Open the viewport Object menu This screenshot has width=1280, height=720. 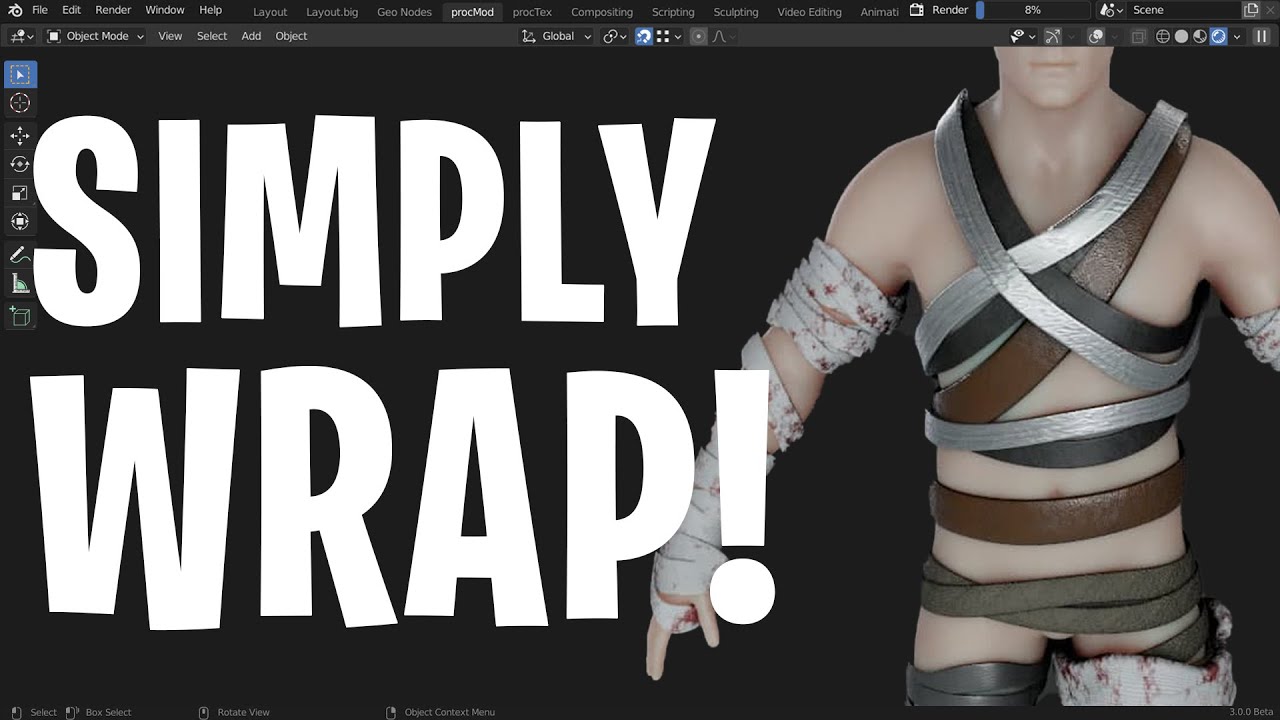[x=291, y=36]
